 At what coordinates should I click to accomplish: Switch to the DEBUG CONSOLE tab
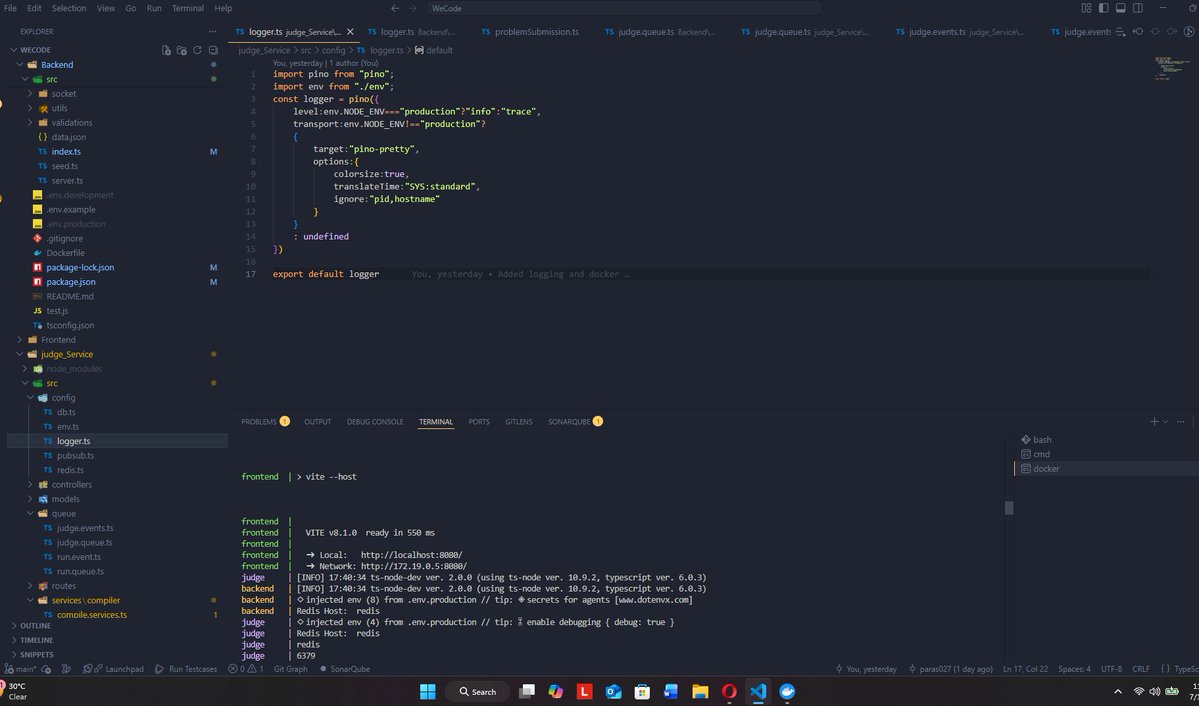coord(375,421)
